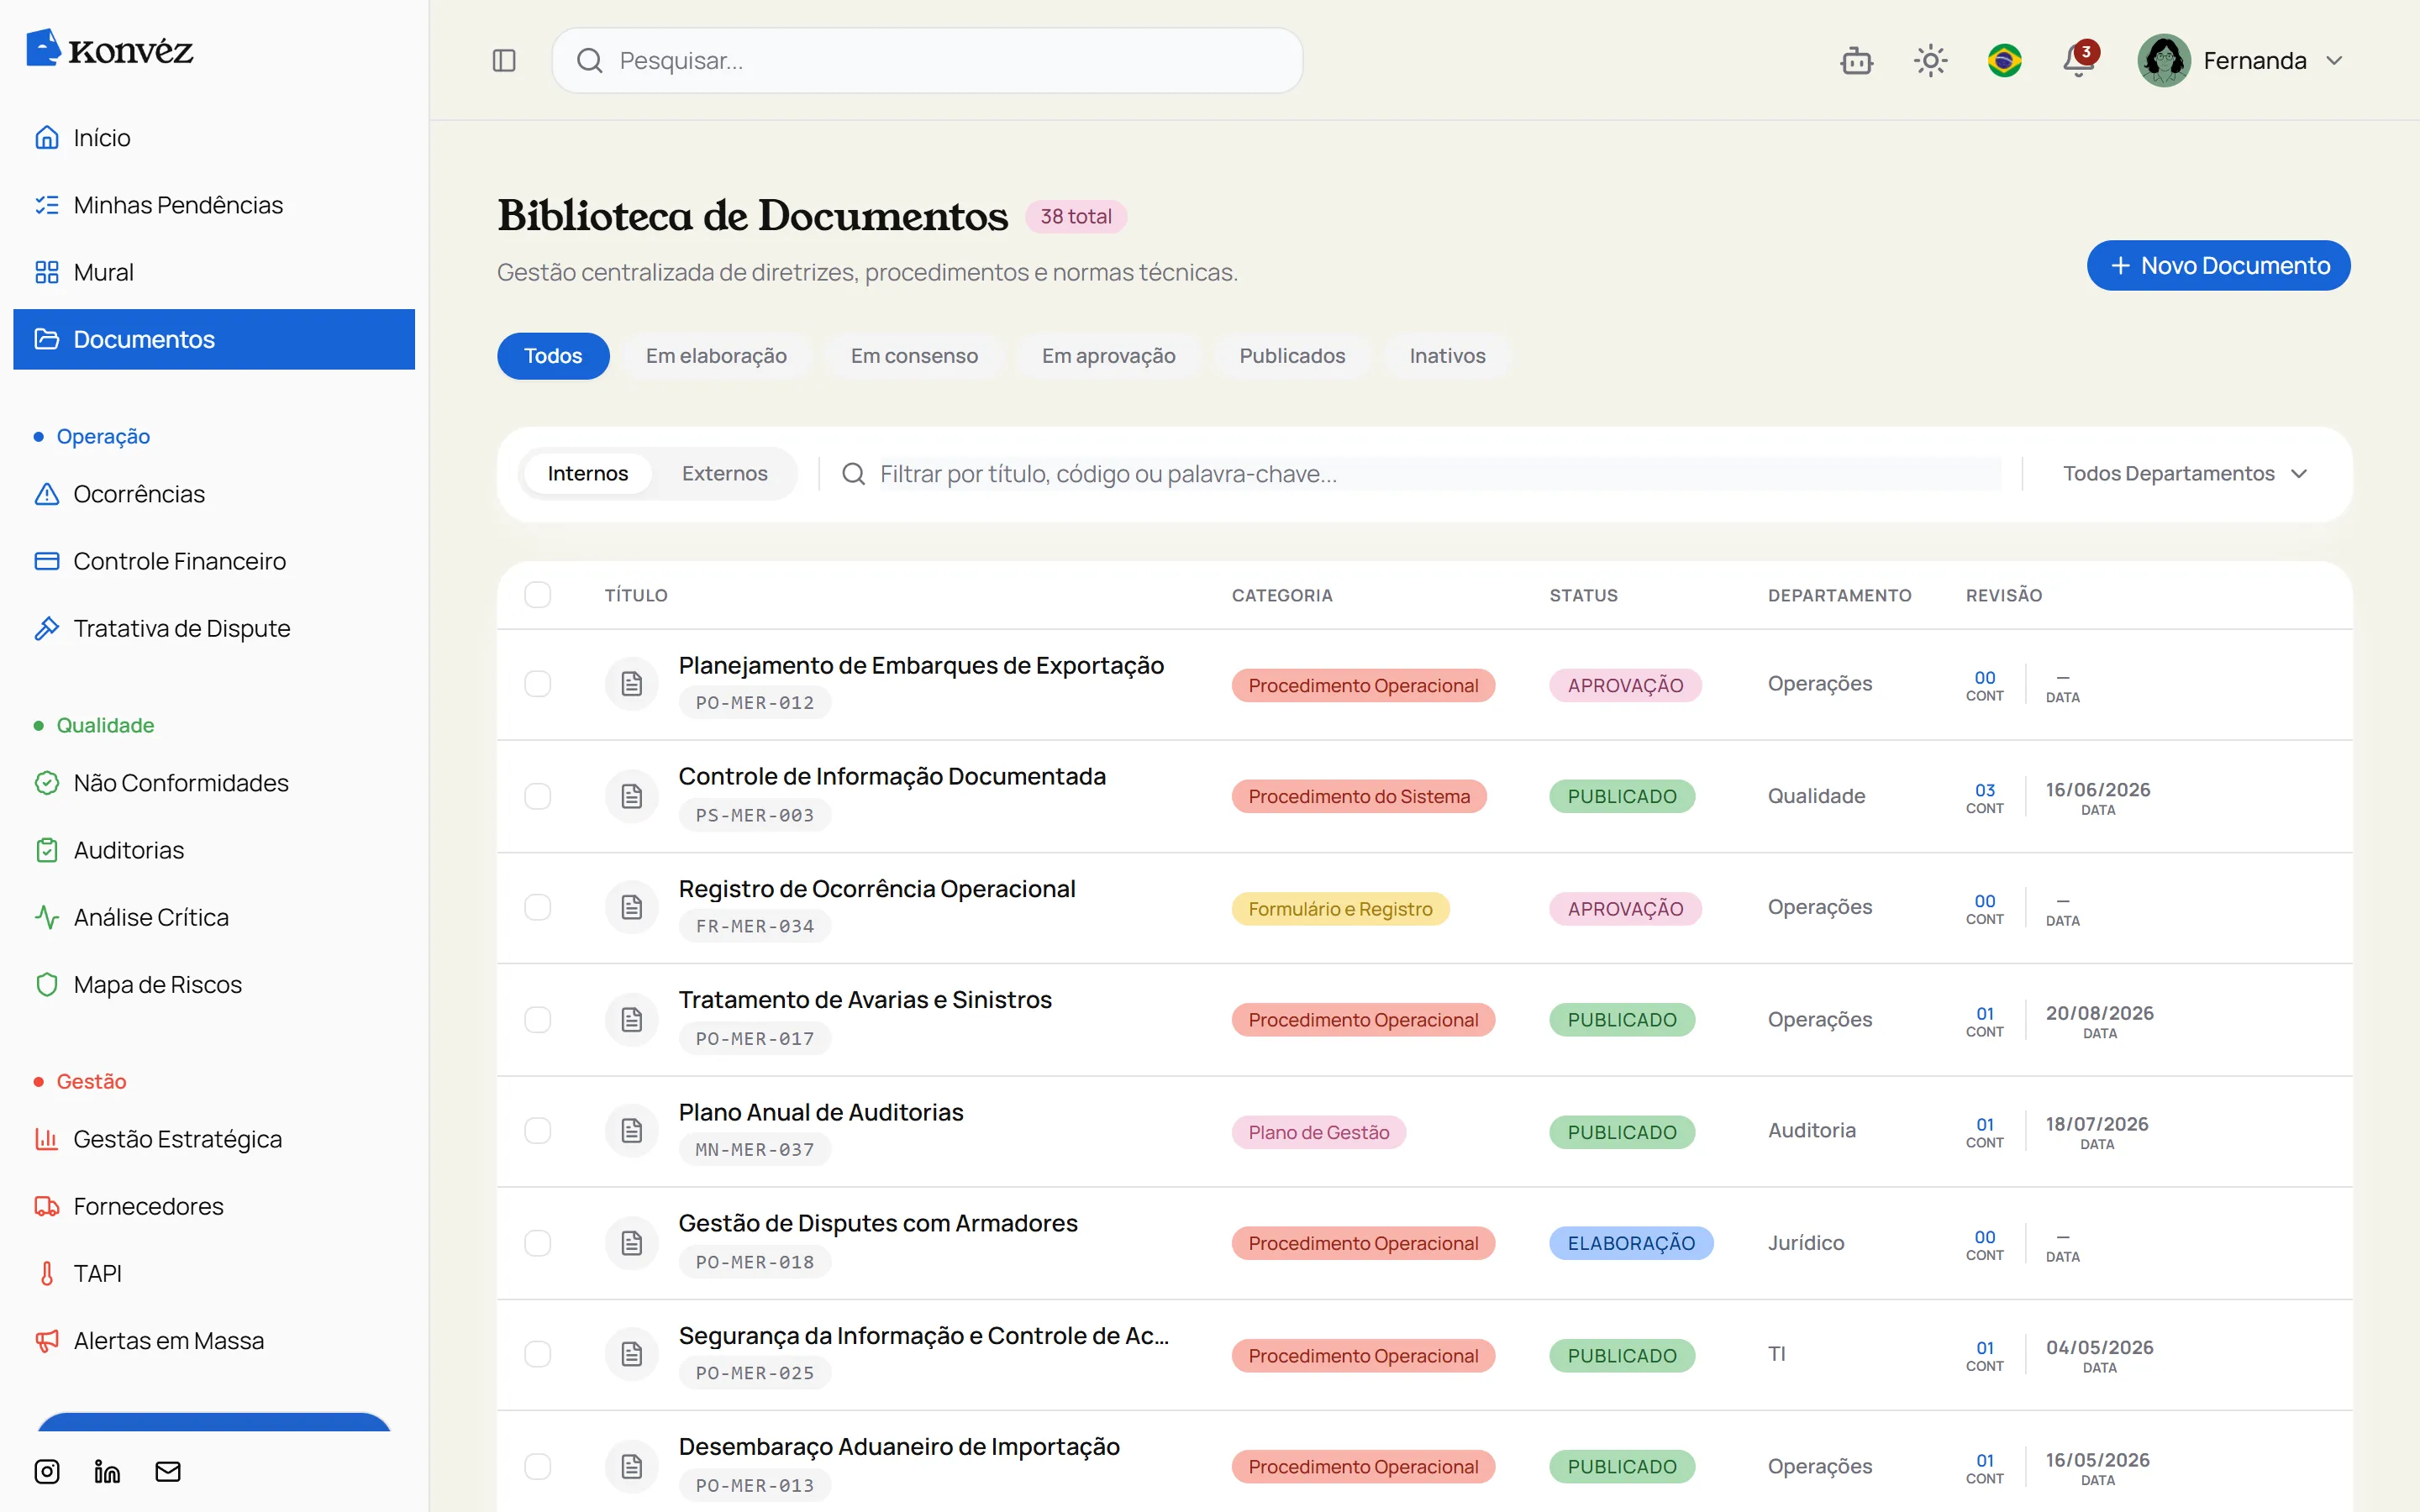Open Ocorrências in the sidebar
The height and width of the screenshot is (1512, 2420).
(214, 494)
